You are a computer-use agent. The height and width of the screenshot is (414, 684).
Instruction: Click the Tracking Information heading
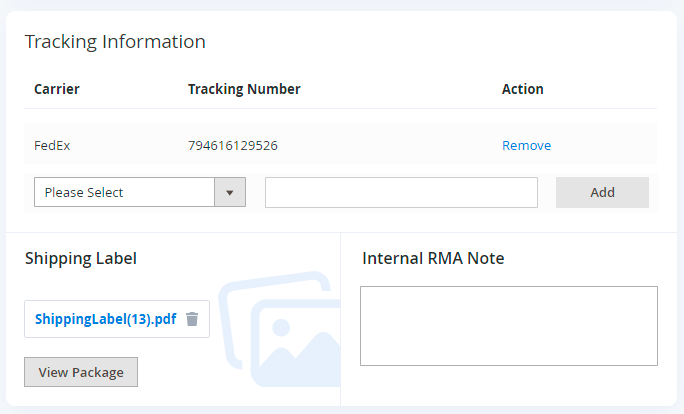coord(115,41)
